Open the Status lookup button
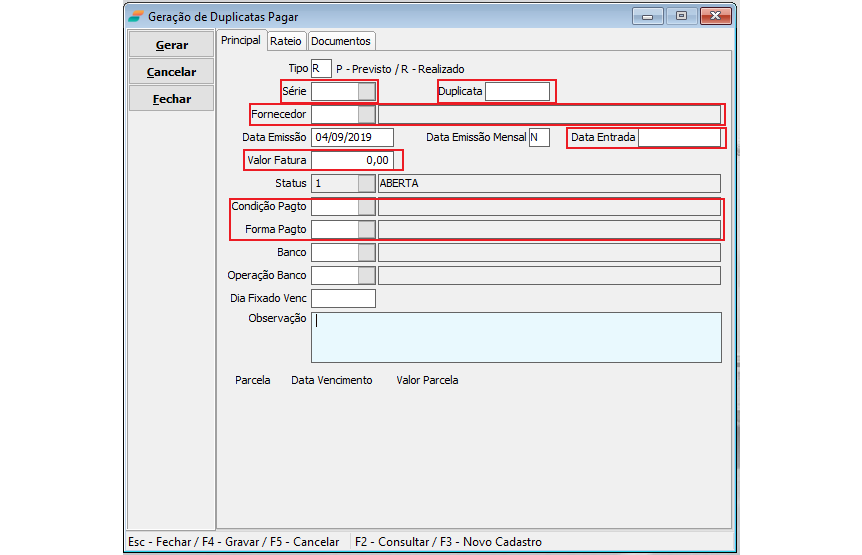Image resolution: width=862 pixels, height=555 pixels. 367,184
